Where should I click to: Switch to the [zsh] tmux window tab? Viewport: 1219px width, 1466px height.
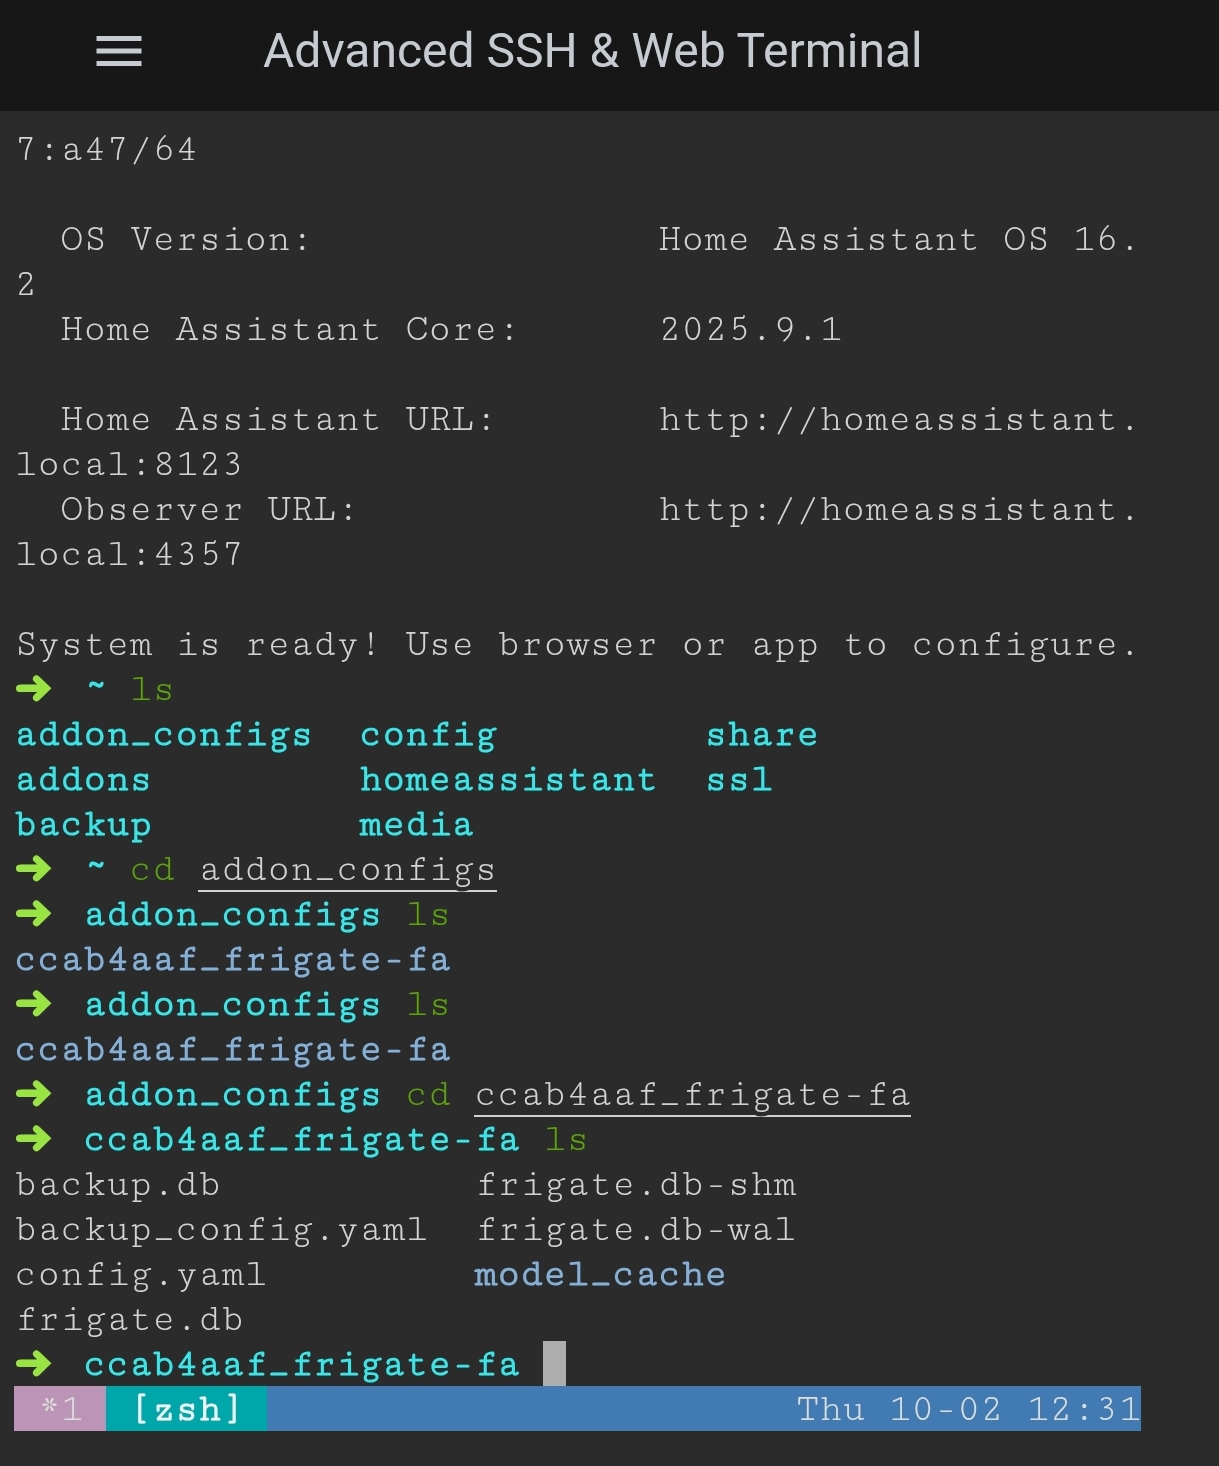pos(187,1409)
